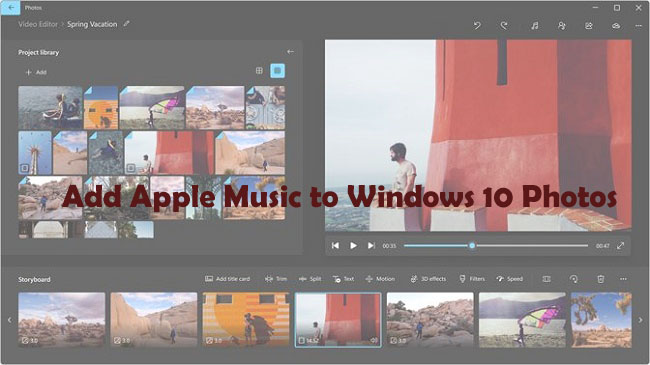Open 3D effects

(x=428, y=279)
